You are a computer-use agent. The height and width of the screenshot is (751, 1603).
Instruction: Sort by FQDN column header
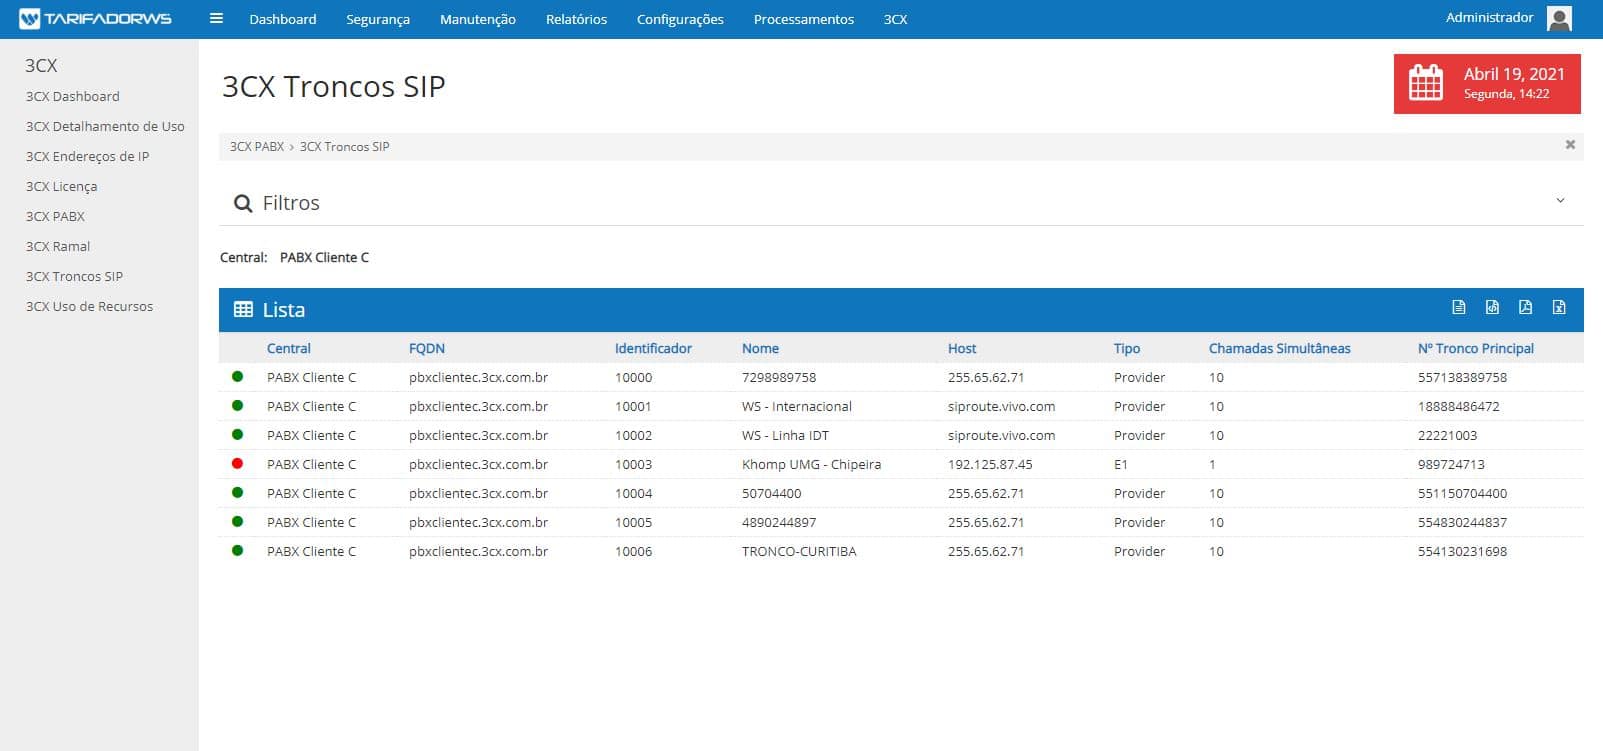coord(427,348)
